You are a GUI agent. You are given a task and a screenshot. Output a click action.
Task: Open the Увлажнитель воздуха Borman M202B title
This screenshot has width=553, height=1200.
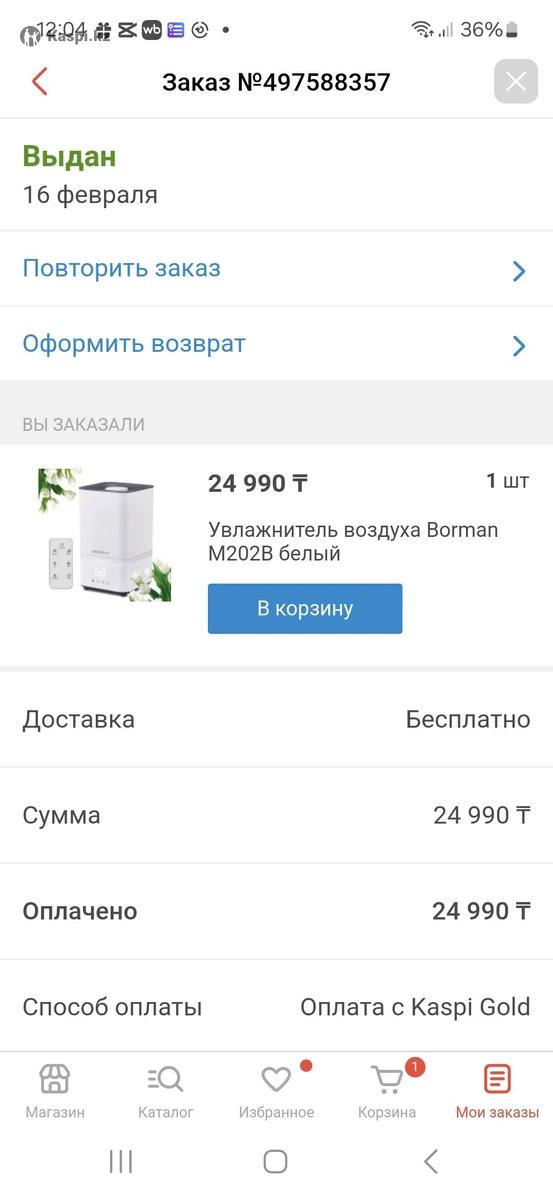(x=353, y=541)
